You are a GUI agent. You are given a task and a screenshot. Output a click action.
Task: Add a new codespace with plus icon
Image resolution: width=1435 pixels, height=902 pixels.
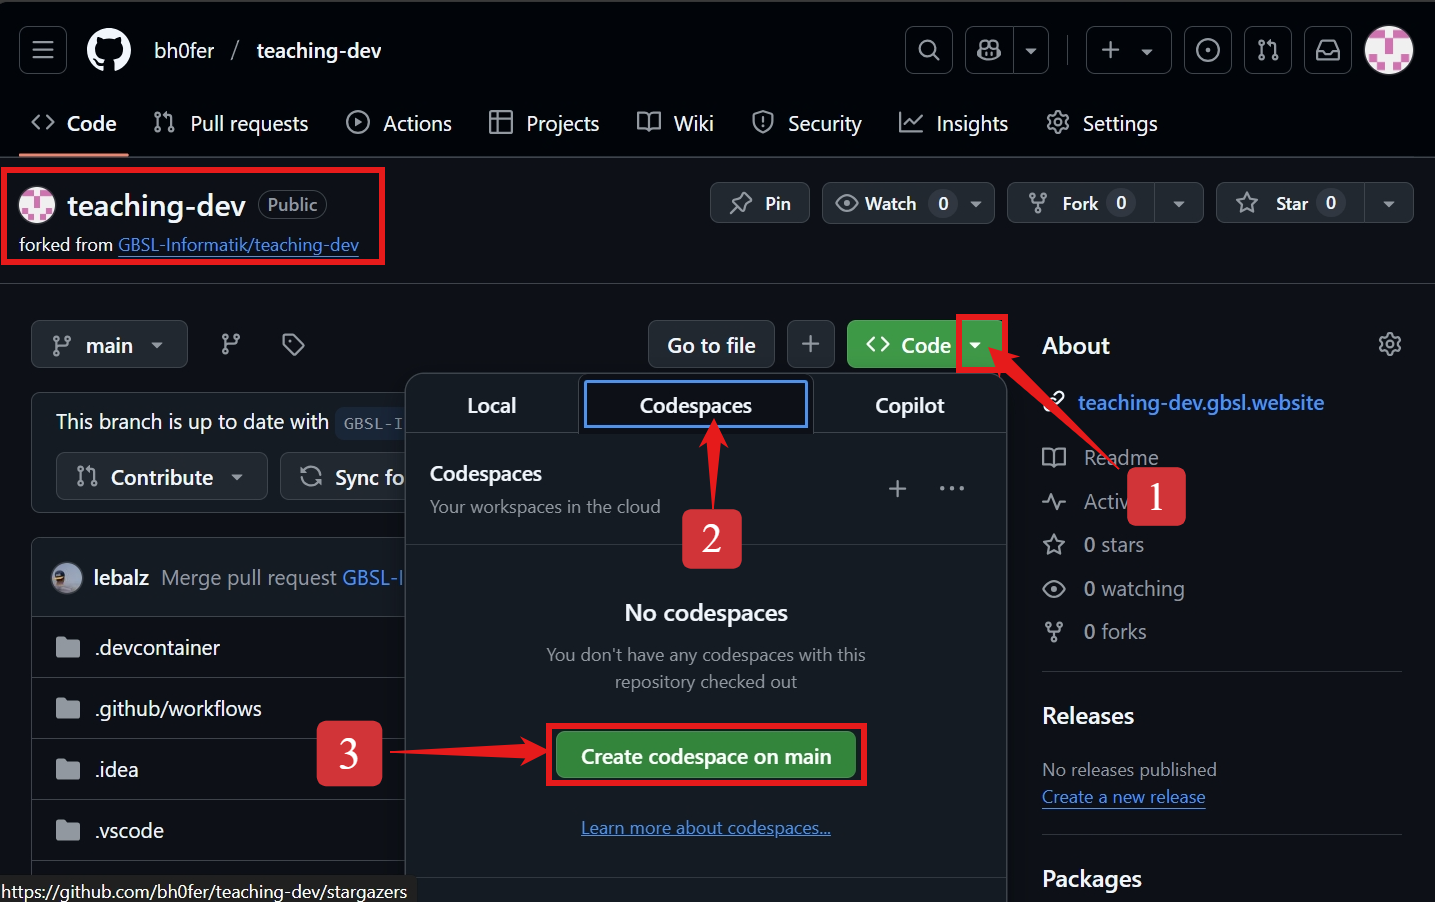tap(897, 488)
